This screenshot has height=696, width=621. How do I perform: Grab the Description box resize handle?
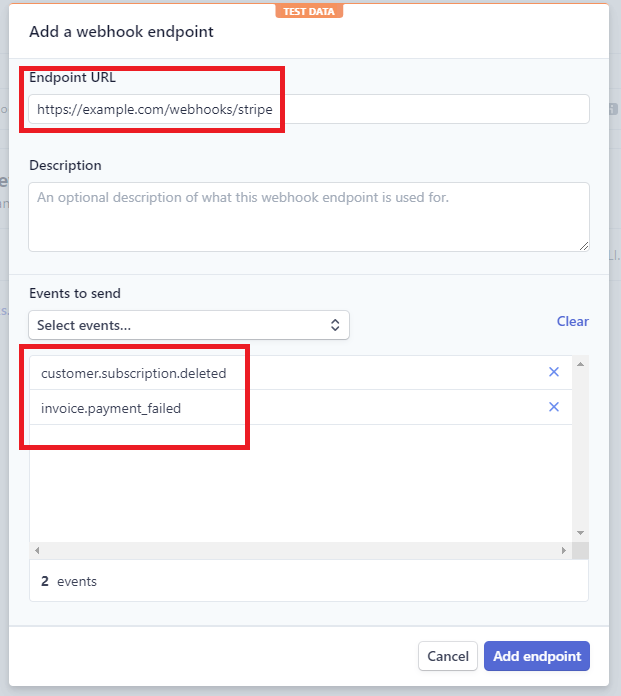coord(584,246)
